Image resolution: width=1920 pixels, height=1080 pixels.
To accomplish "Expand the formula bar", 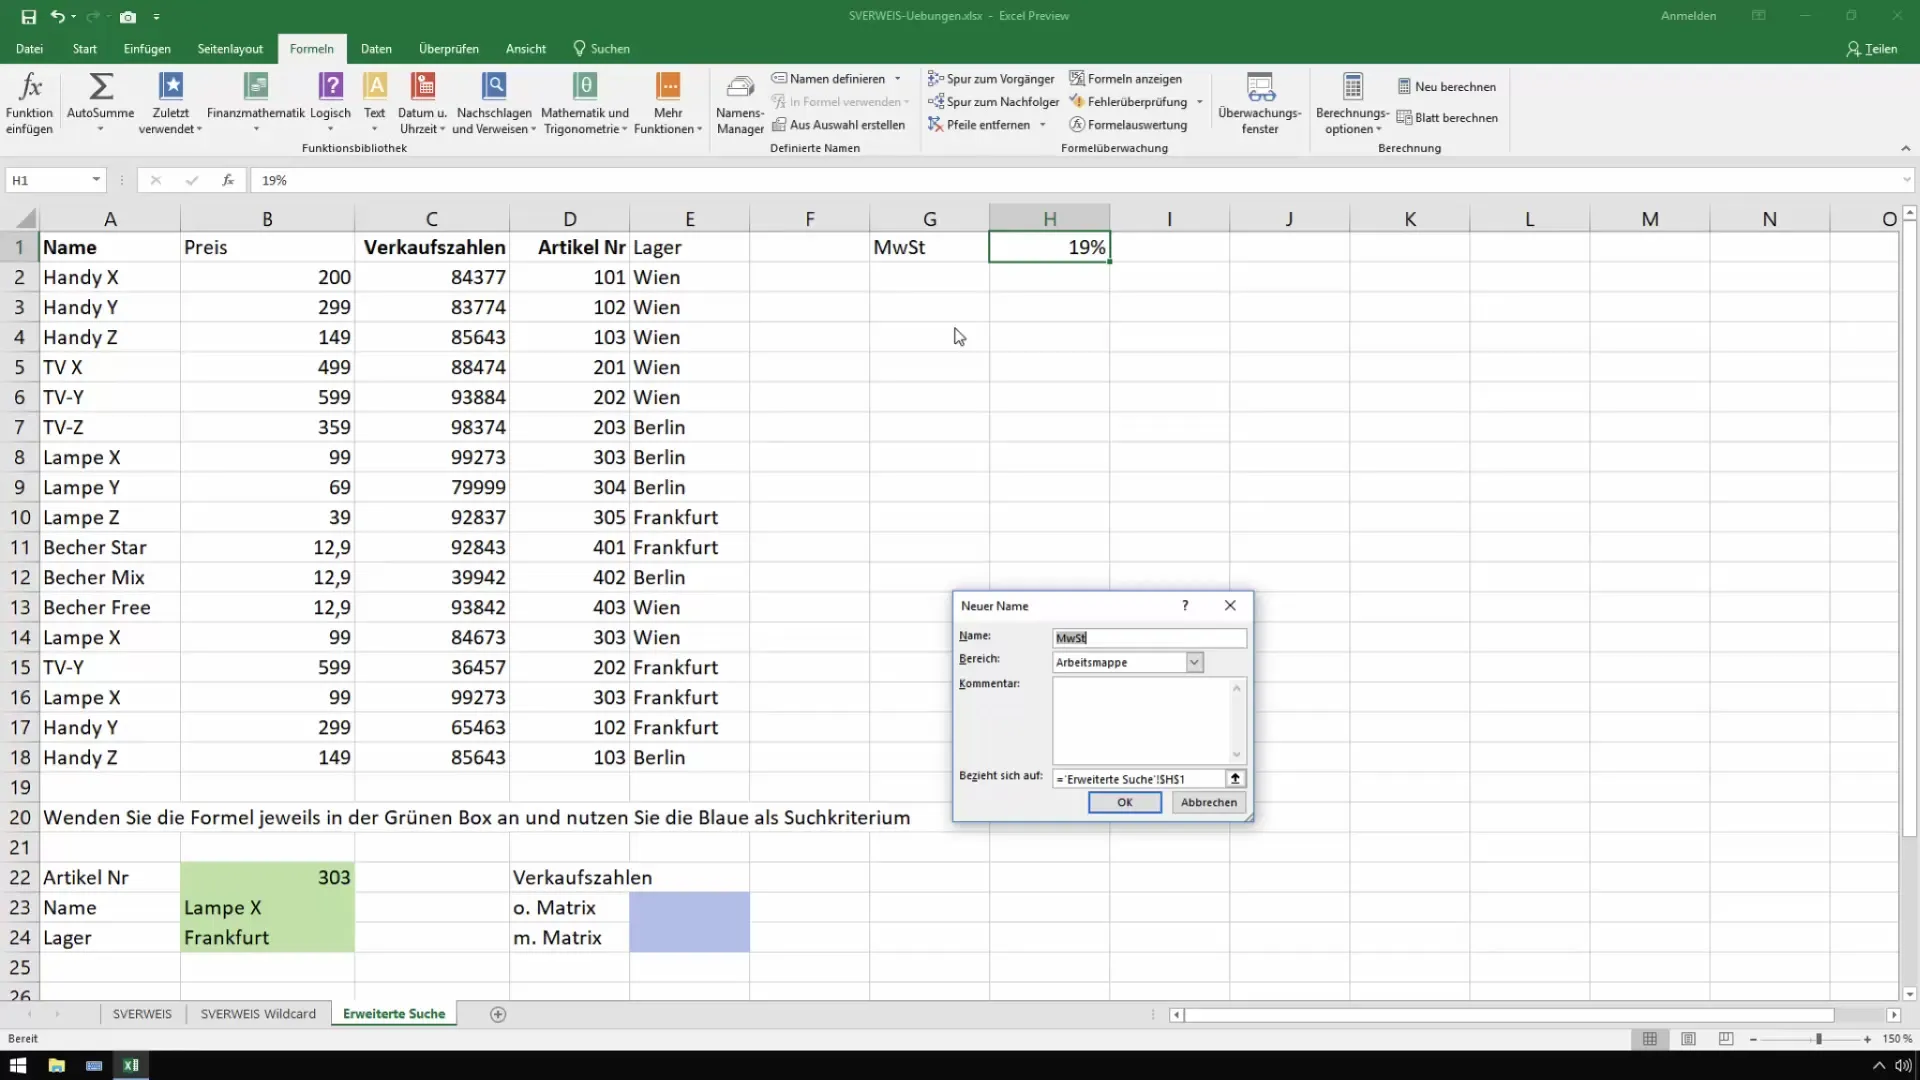I will (1907, 180).
